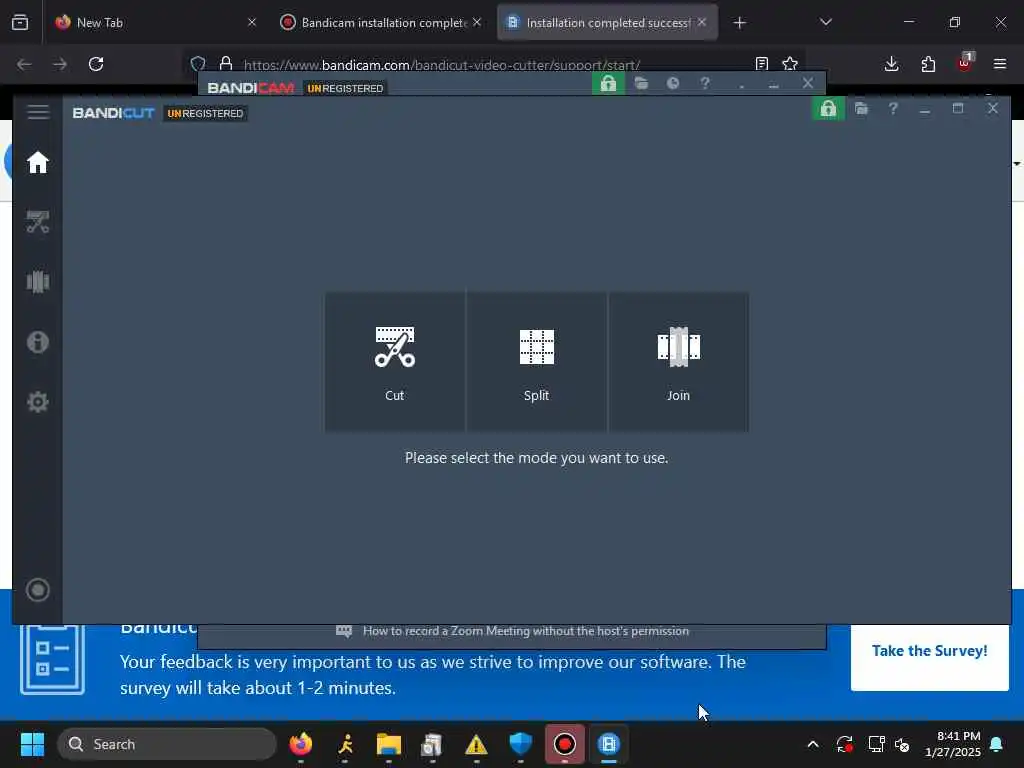1024x768 pixels.
Task: Open the clock showing 8:41 PM
Action: [x=953, y=744]
